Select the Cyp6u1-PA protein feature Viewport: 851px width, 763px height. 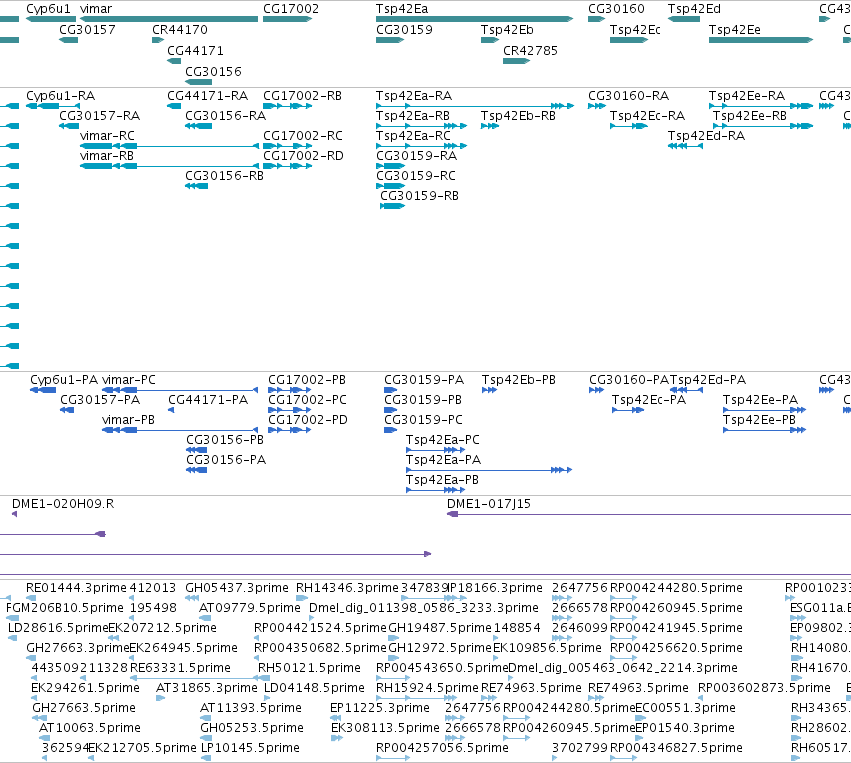43,390
